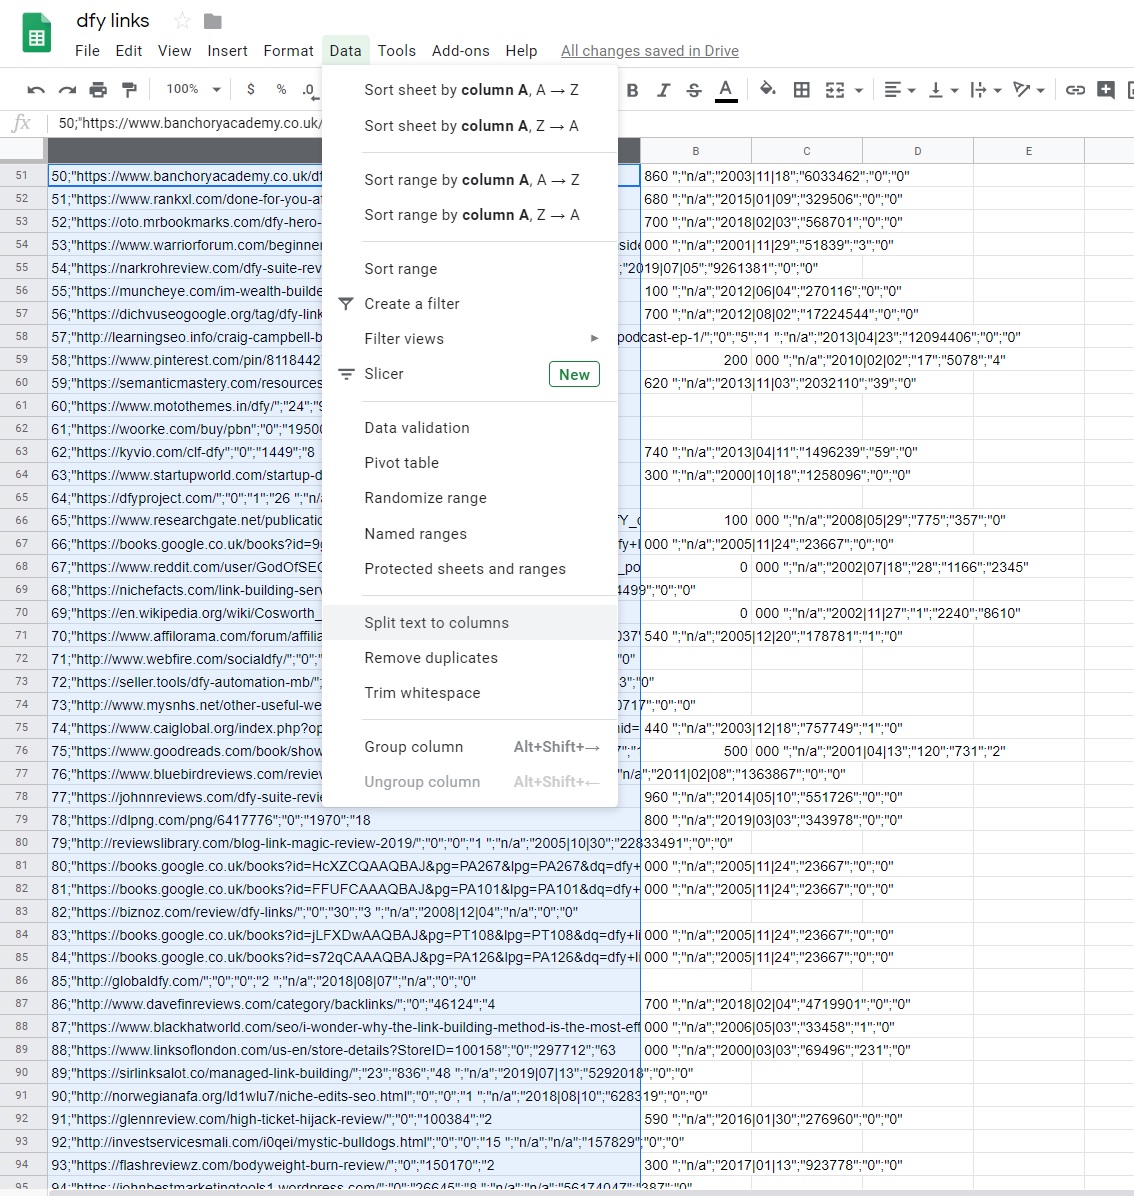The height and width of the screenshot is (1196, 1134).
Task: Select Slicer menu entry
Action: point(470,374)
